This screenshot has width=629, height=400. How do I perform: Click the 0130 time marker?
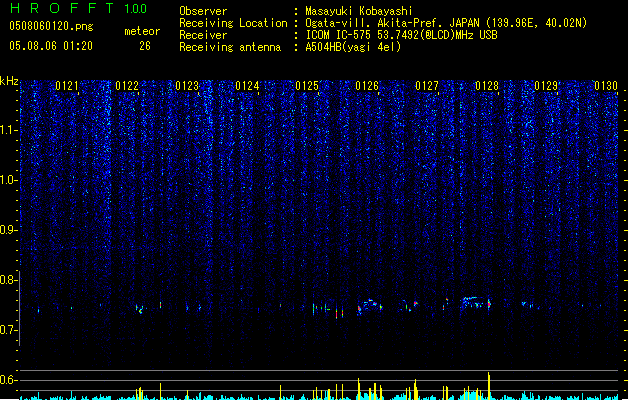[x=606, y=86]
